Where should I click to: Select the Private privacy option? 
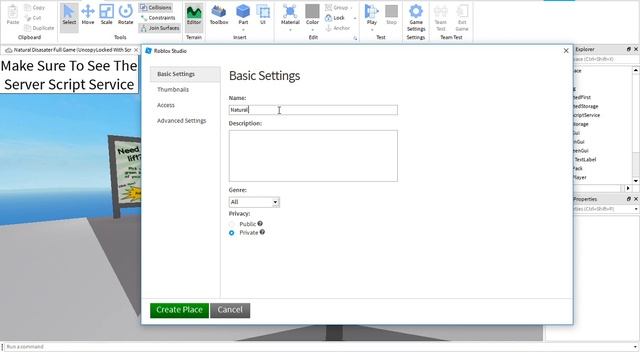(232, 233)
